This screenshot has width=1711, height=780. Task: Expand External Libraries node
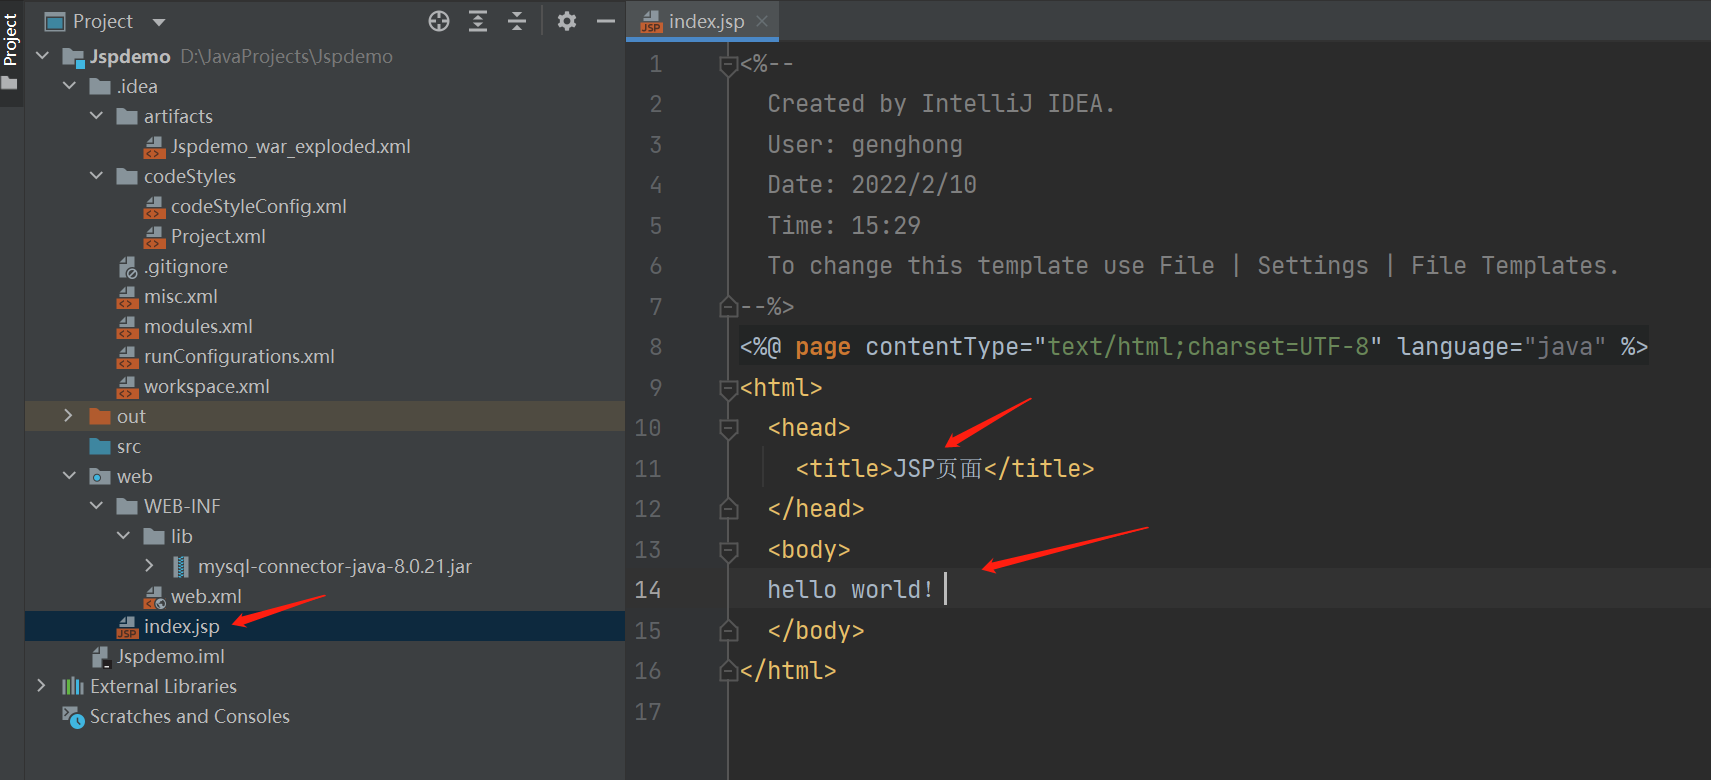point(41,686)
